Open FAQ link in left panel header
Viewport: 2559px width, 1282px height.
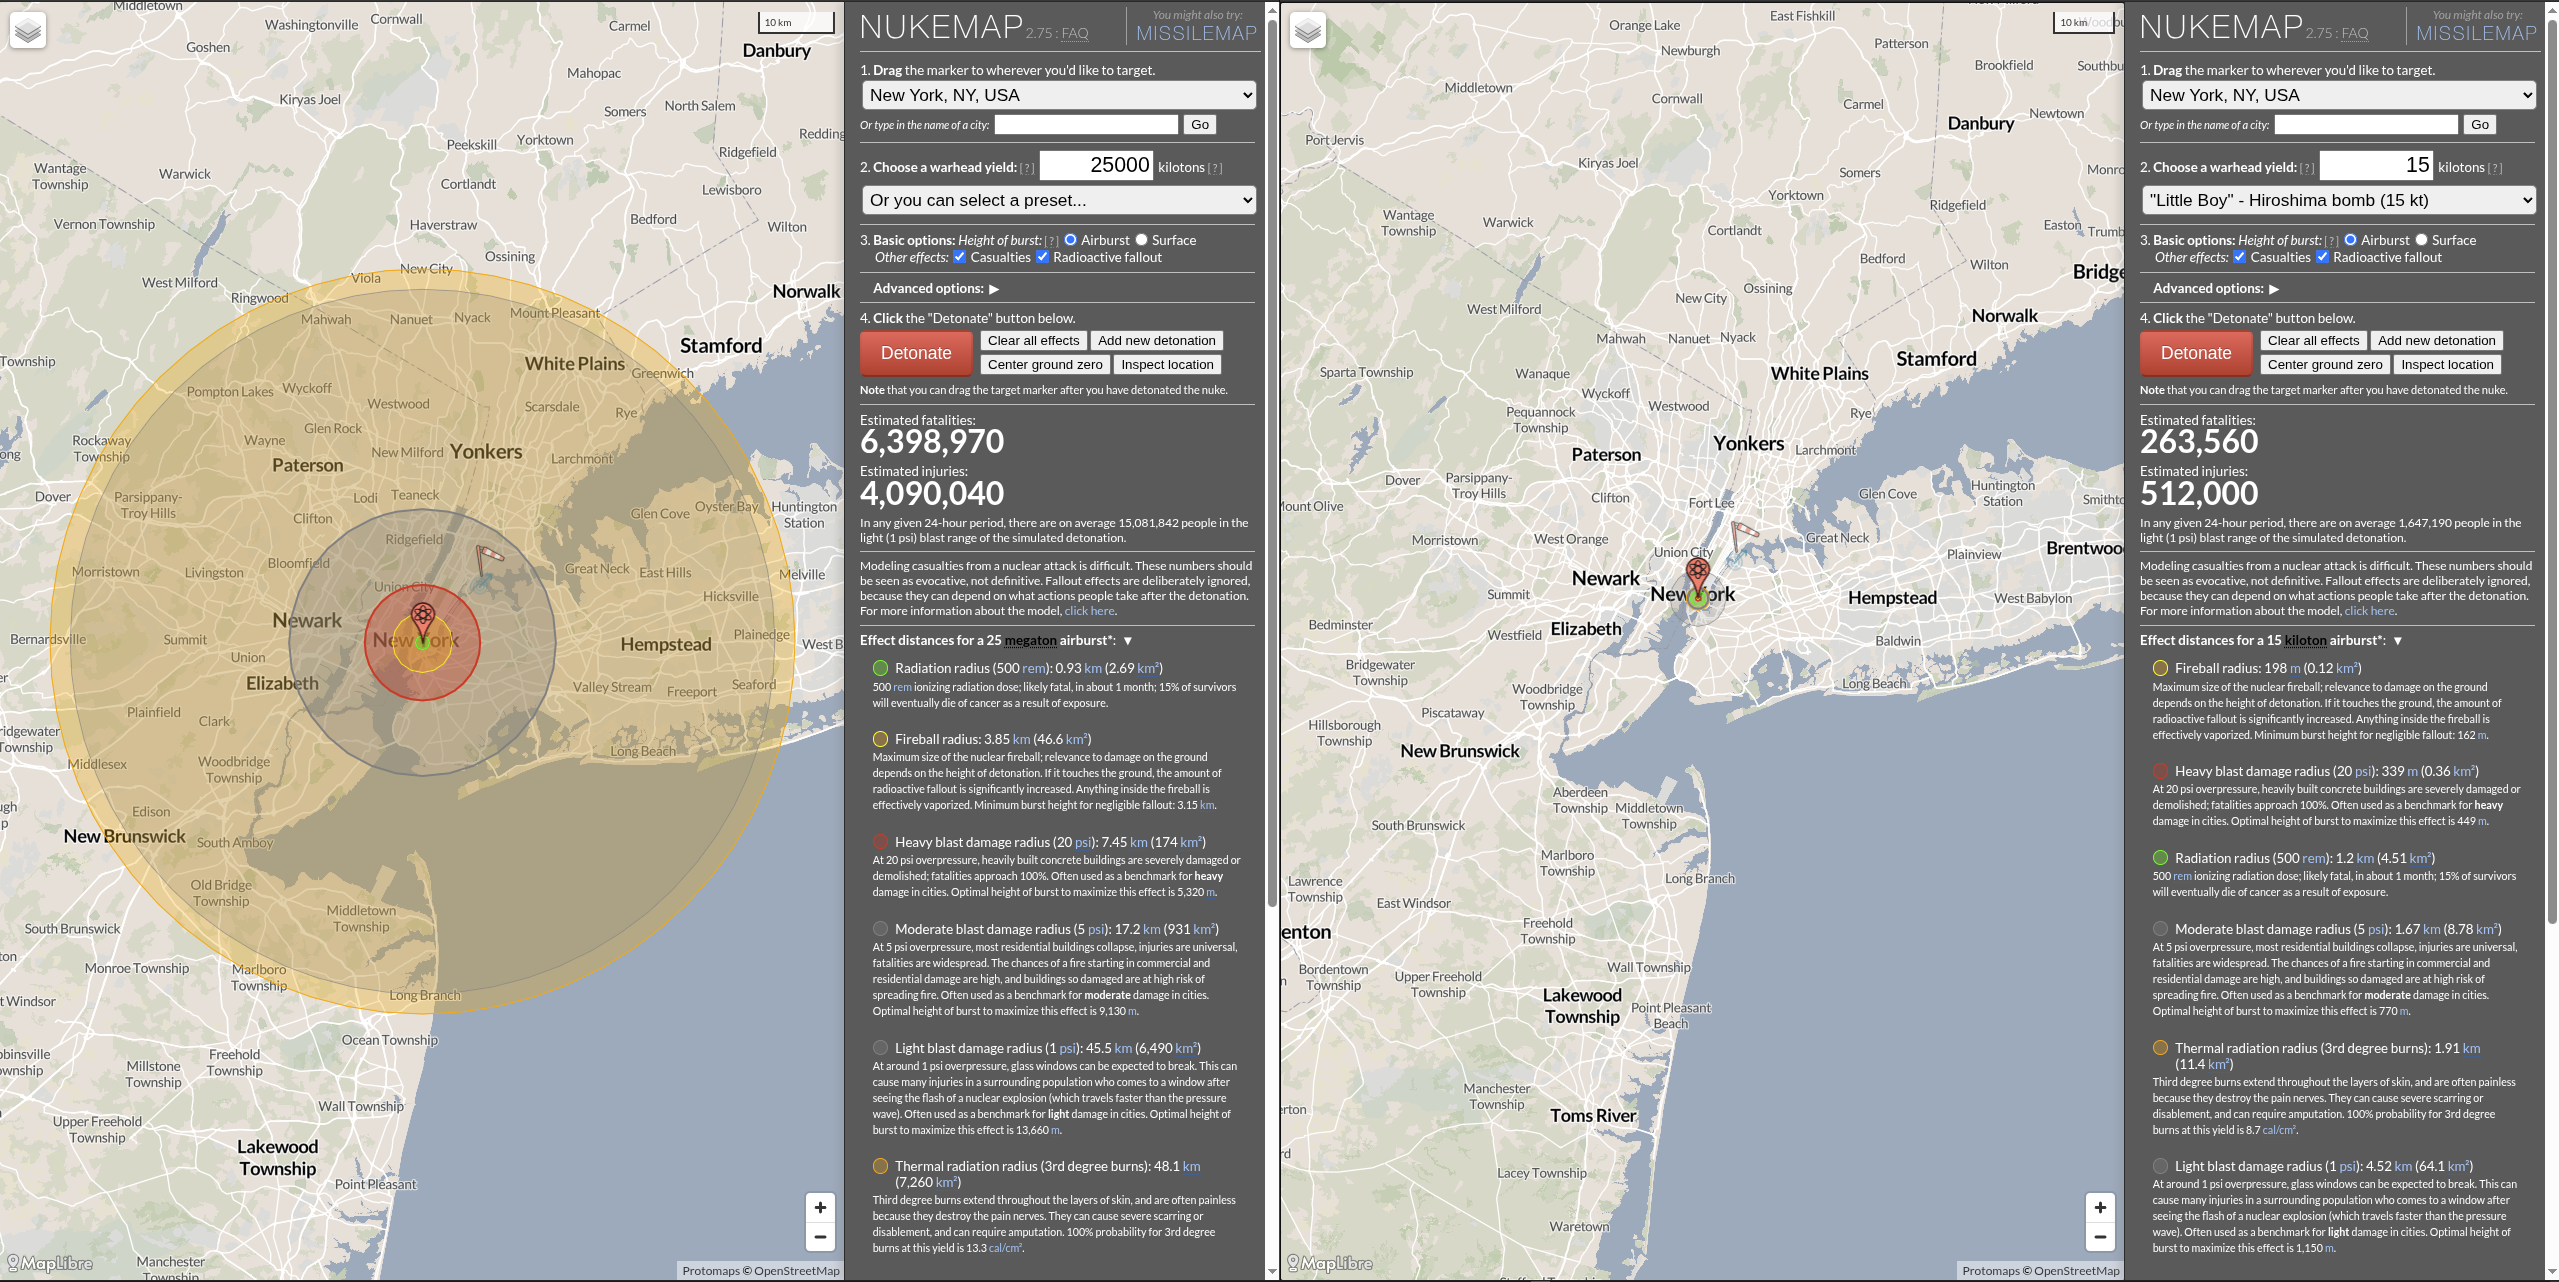1075,34
